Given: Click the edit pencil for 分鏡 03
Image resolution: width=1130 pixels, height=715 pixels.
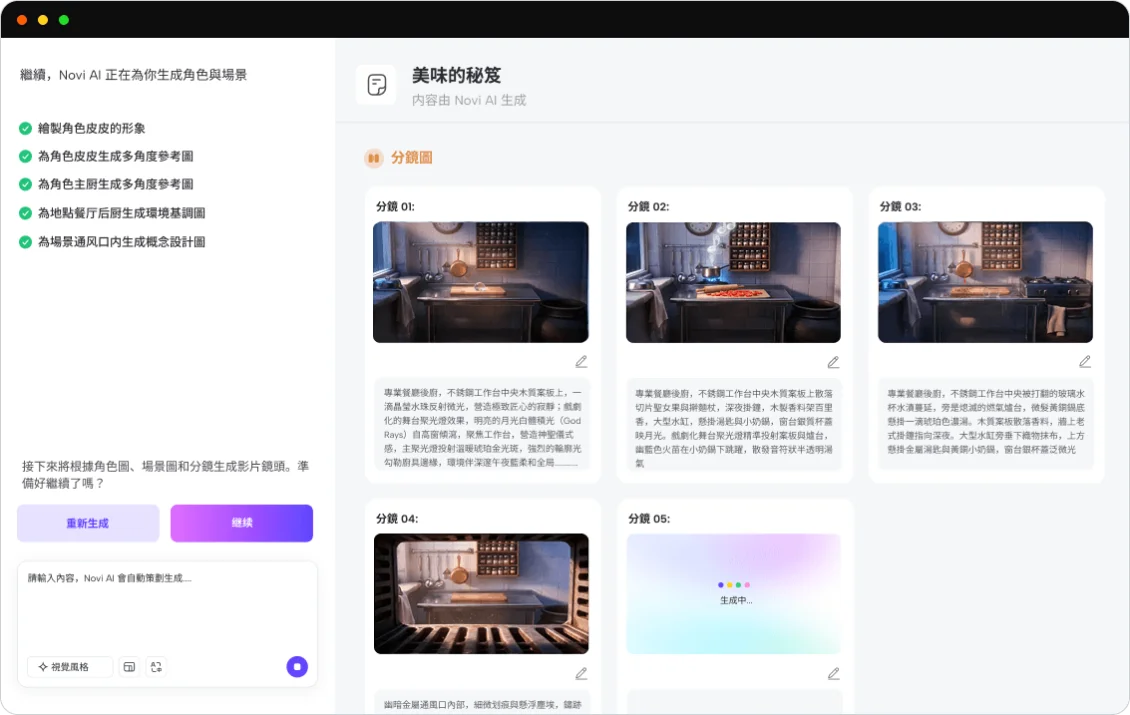Looking at the screenshot, I should click(x=1085, y=362).
